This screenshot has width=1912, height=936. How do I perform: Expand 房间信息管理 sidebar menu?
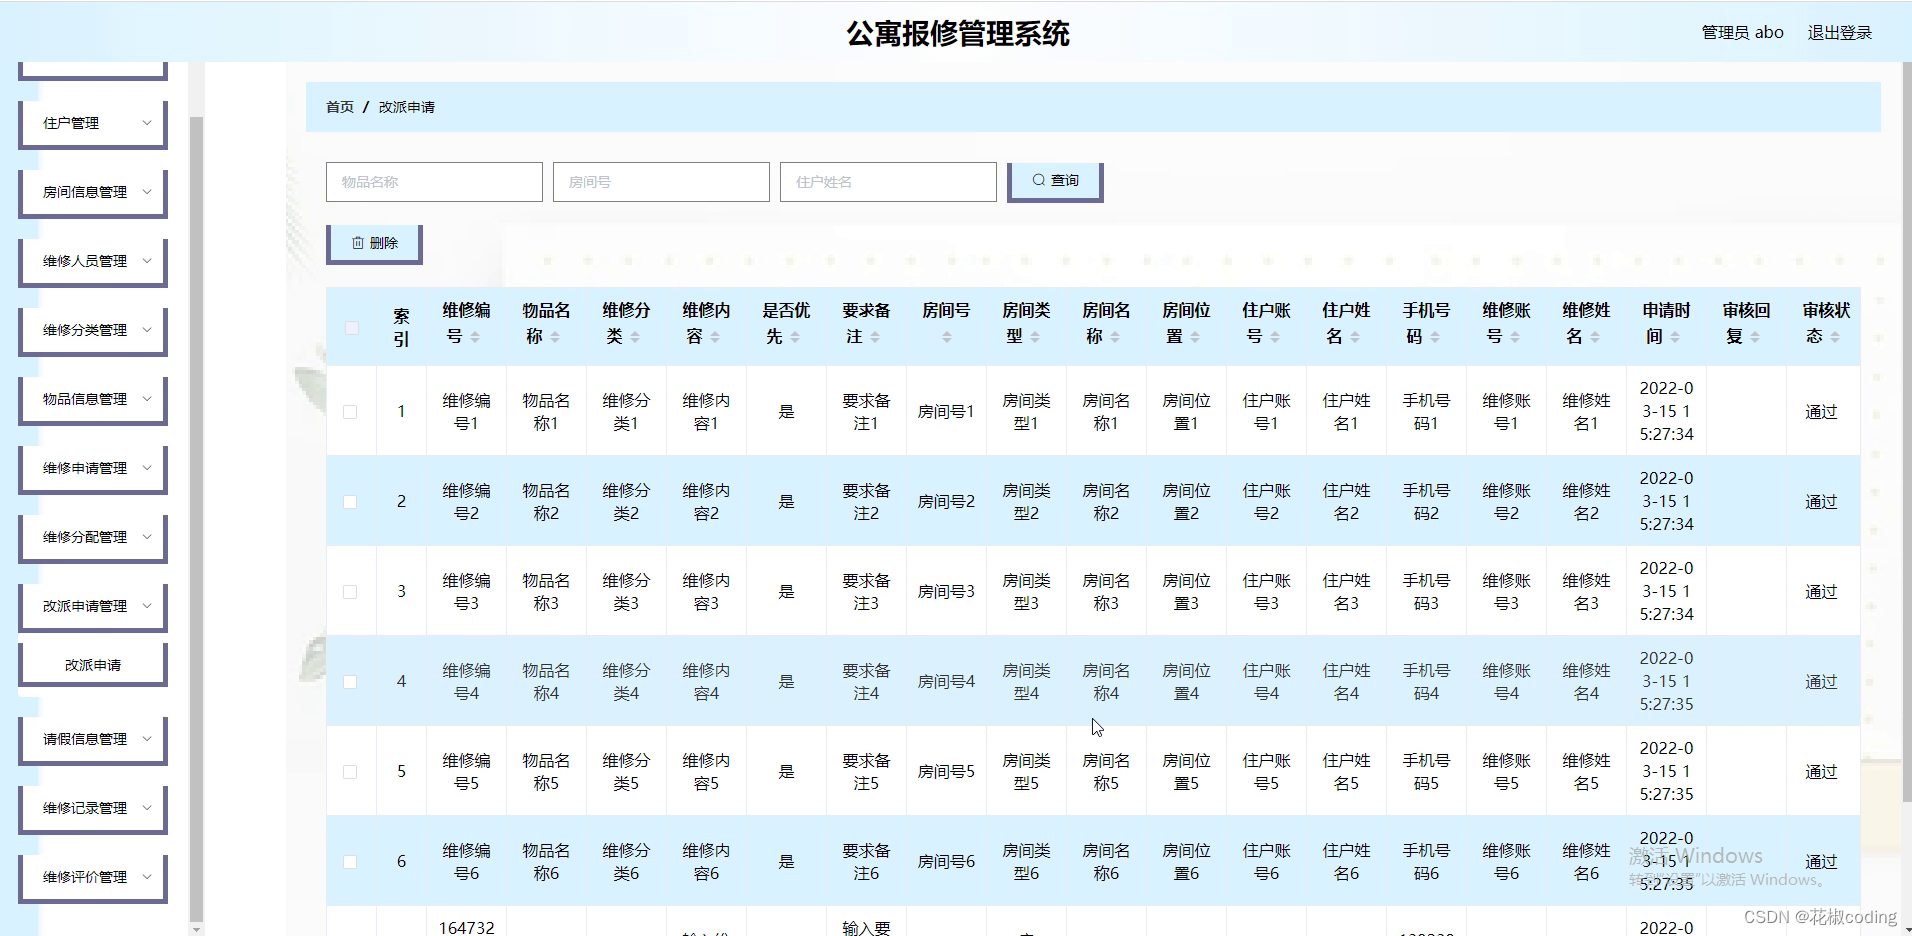pos(93,192)
